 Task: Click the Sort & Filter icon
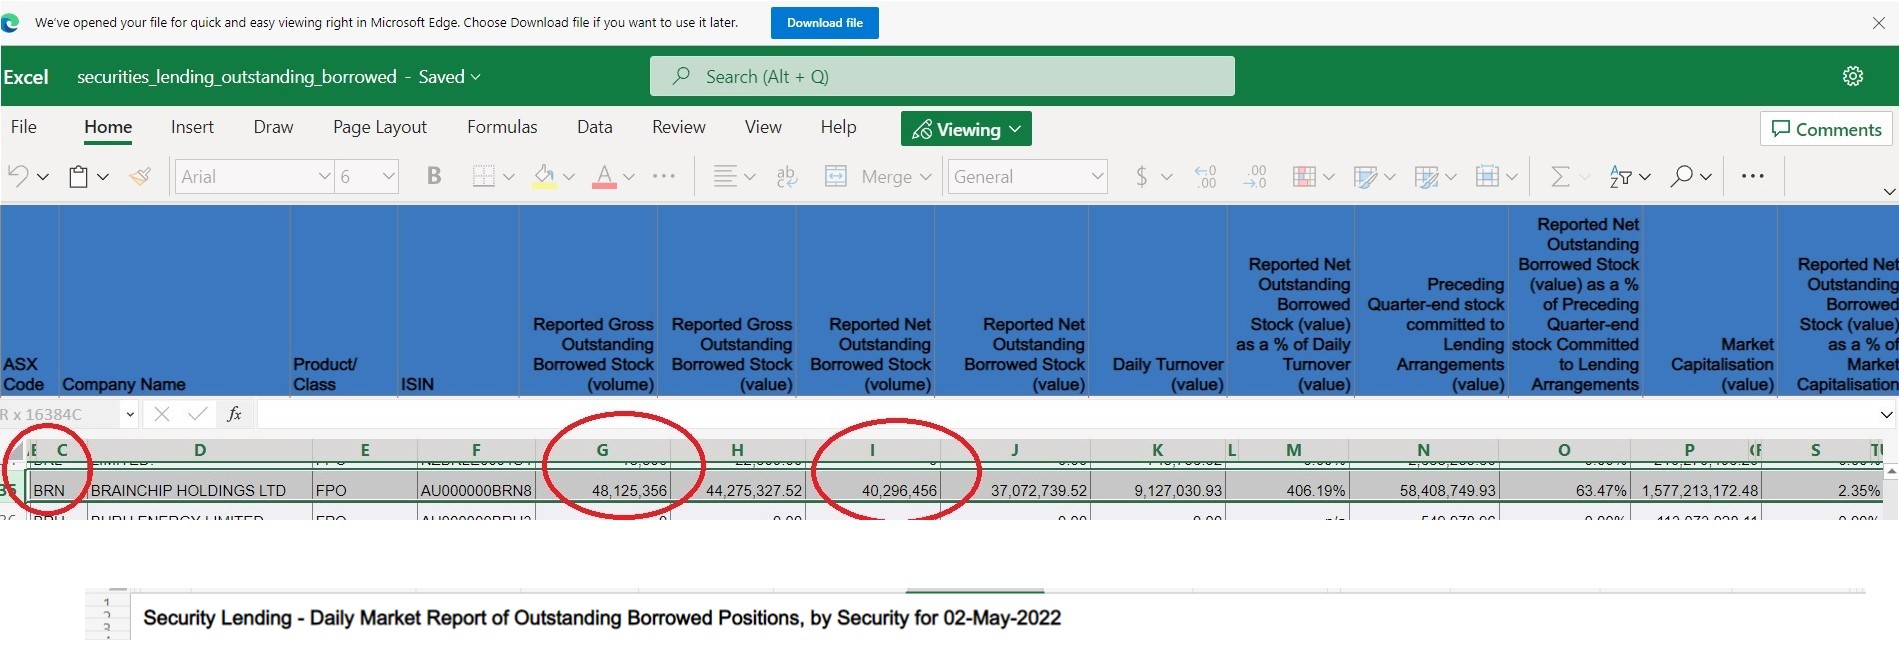pos(1620,177)
